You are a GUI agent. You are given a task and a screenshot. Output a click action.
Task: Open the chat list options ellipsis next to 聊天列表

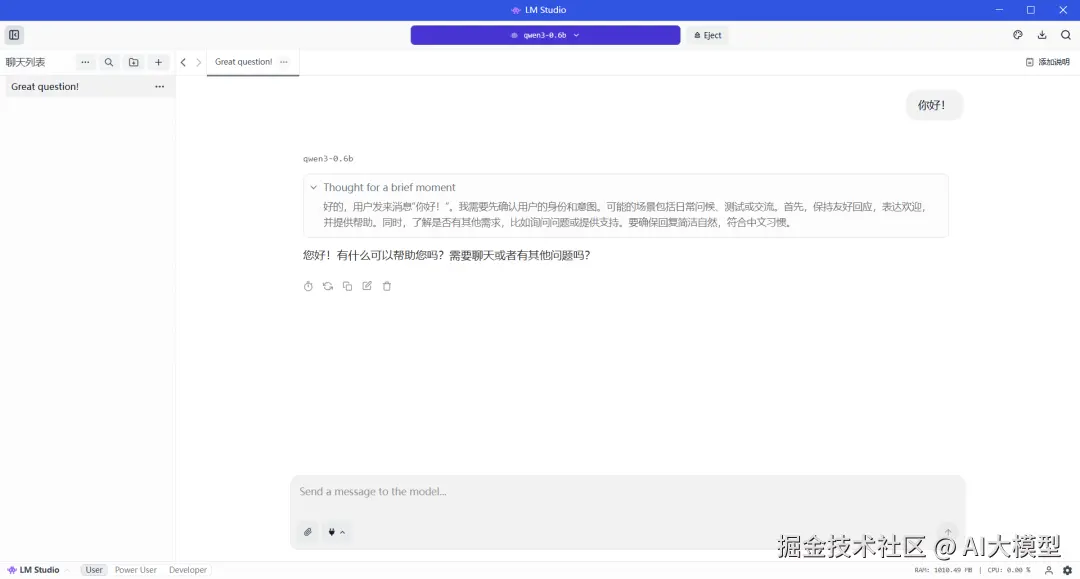[85, 62]
